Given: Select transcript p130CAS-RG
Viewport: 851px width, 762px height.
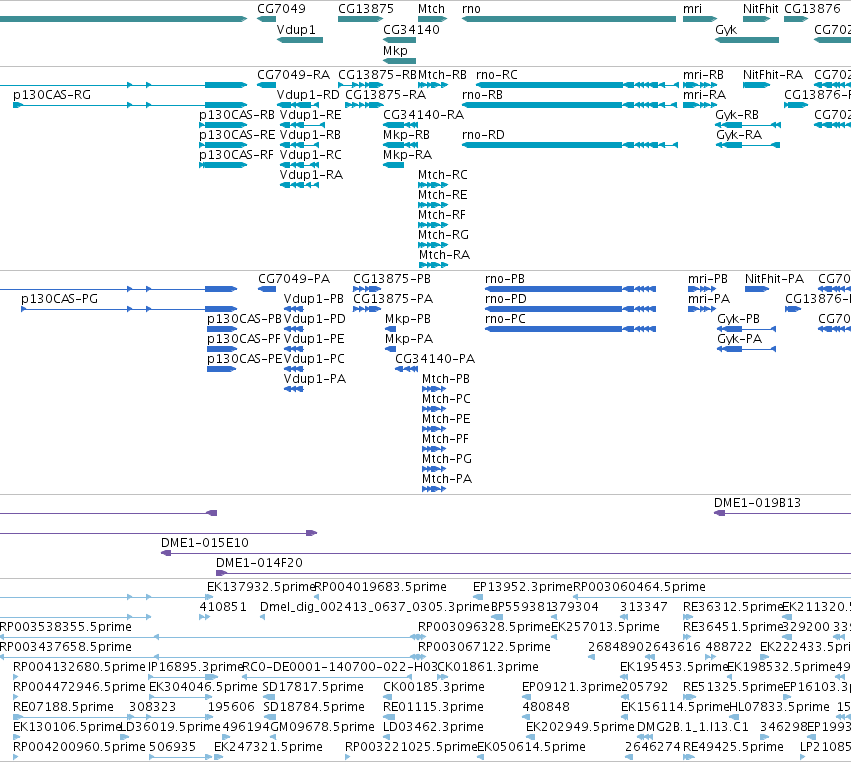Looking at the screenshot, I should point(52,95).
